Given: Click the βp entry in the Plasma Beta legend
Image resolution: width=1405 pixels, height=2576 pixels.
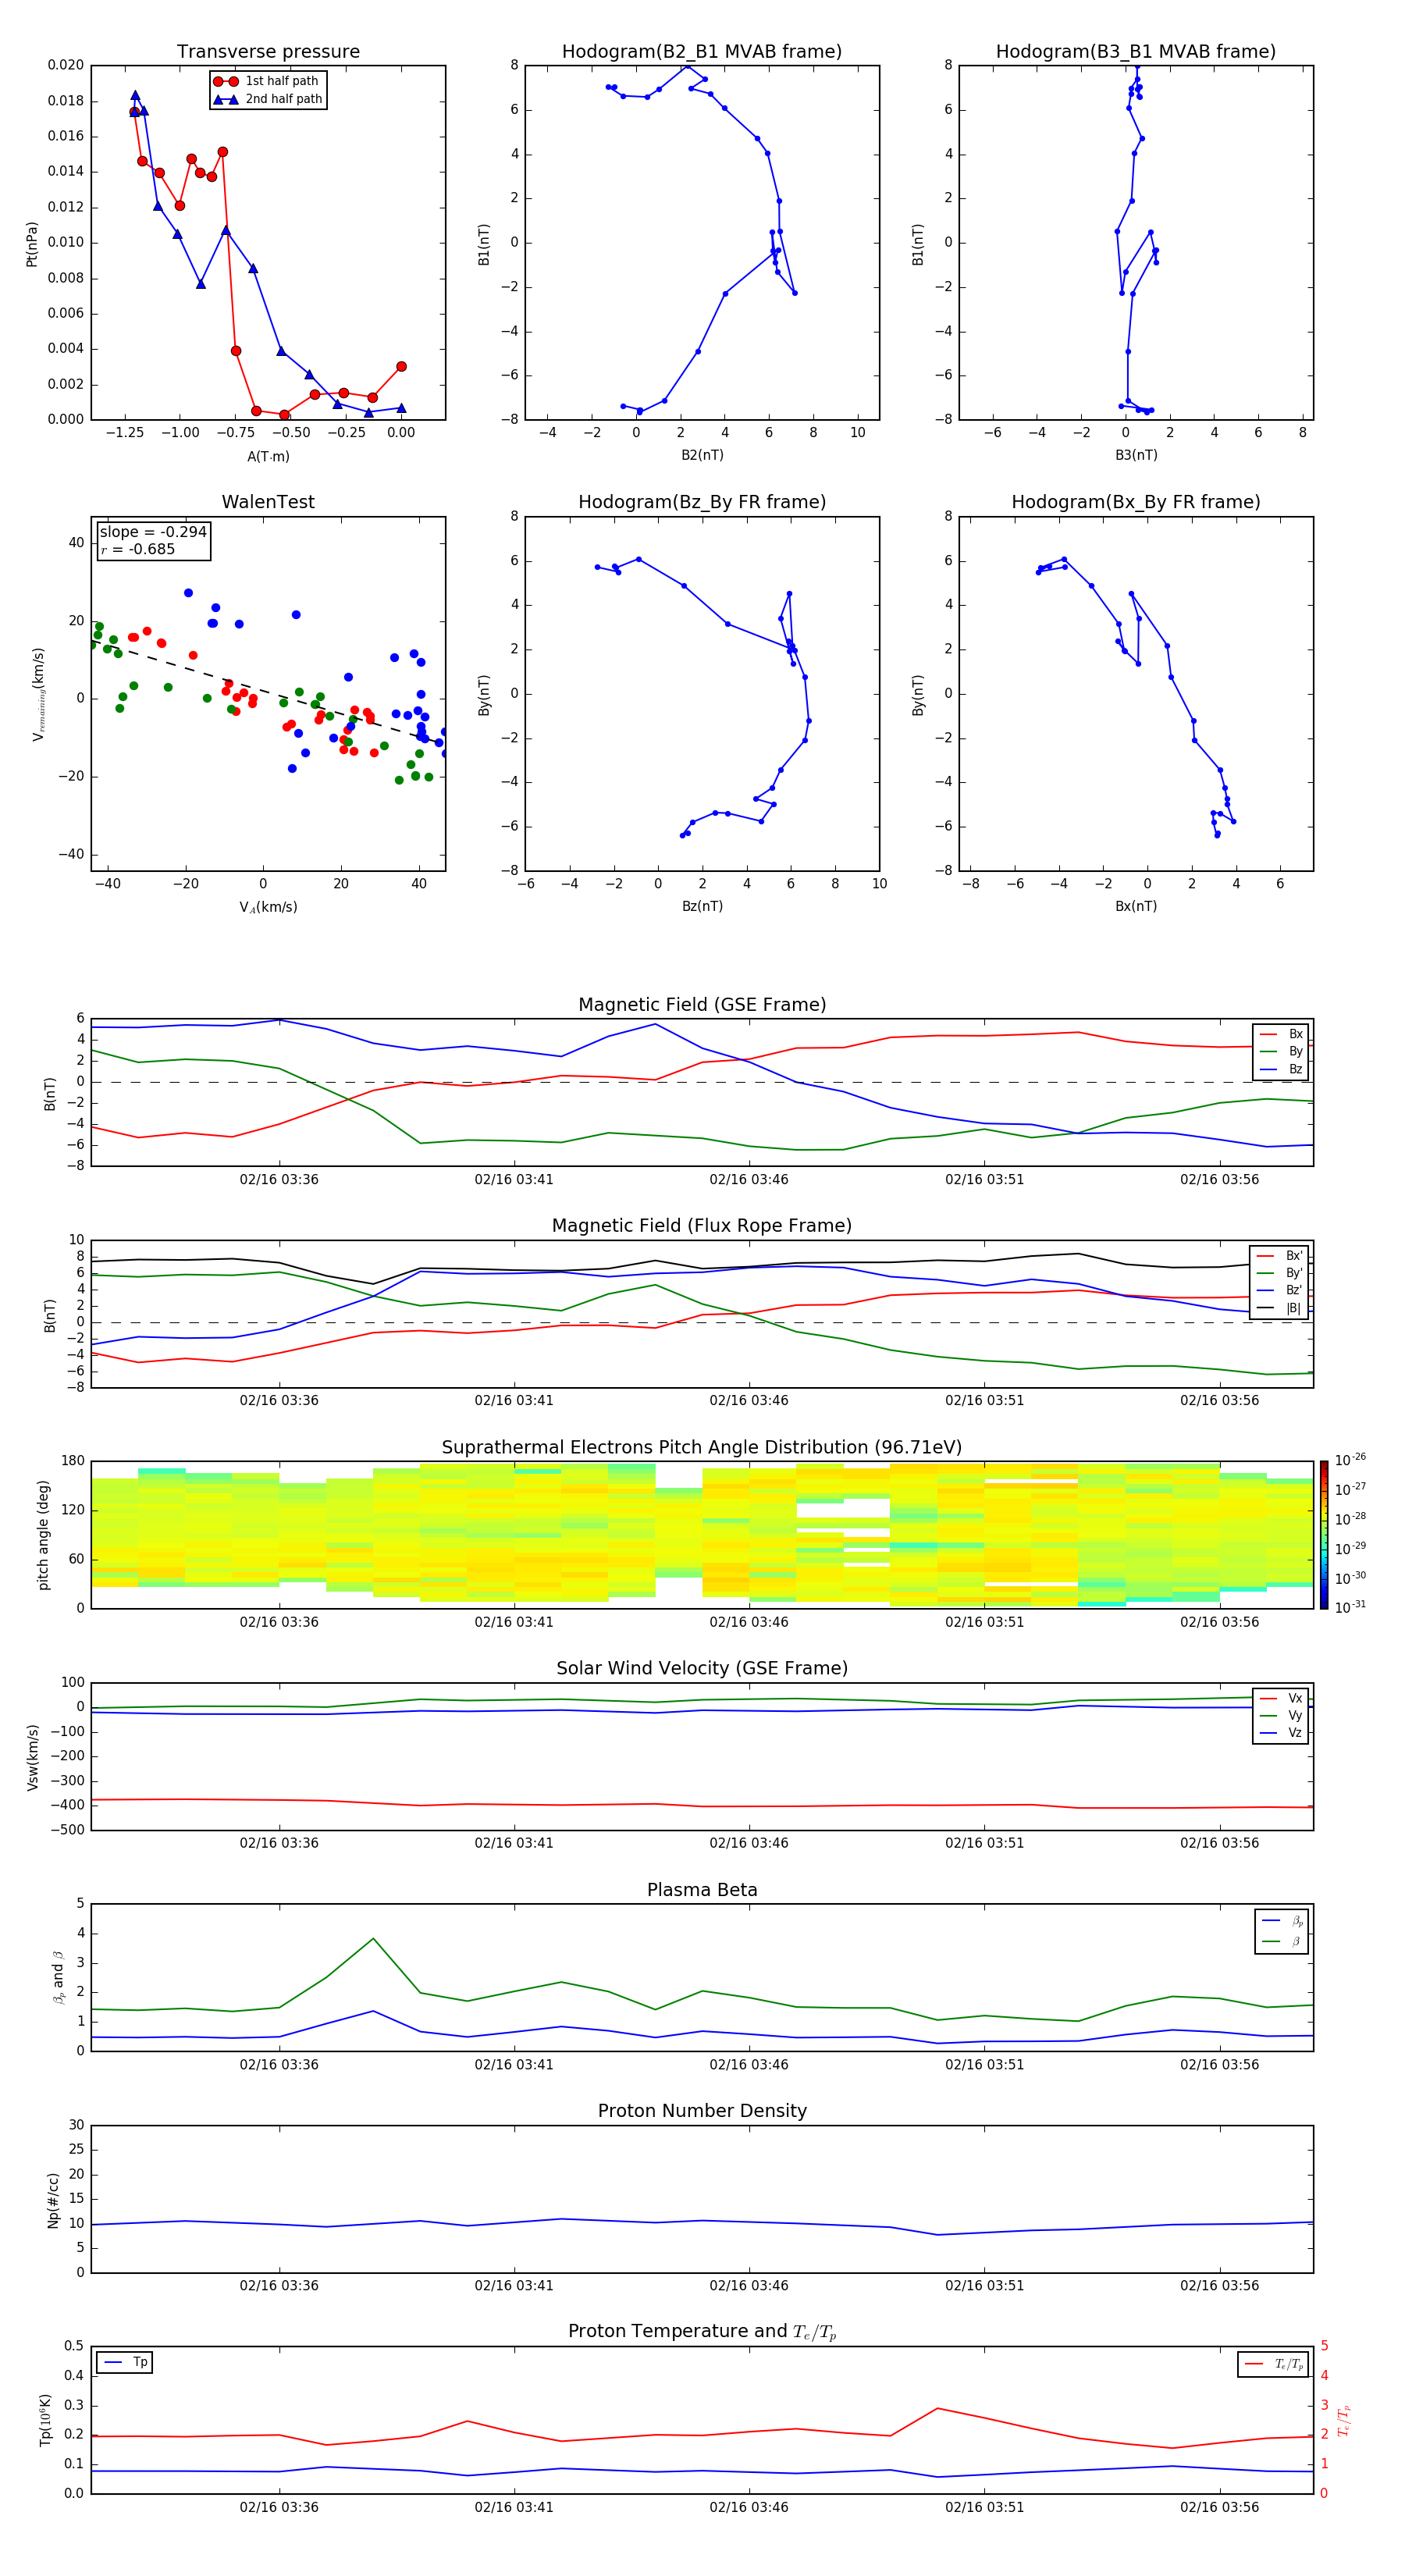Looking at the screenshot, I should coord(1282,1921).
